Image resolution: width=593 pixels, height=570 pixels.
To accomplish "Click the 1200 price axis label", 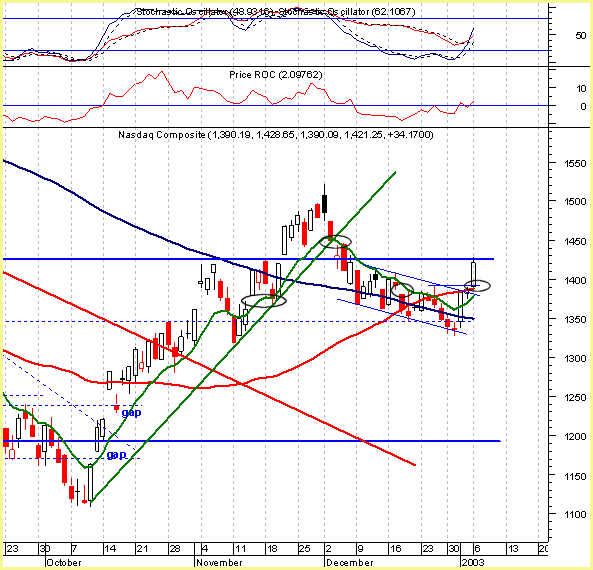I will (575, 437).
